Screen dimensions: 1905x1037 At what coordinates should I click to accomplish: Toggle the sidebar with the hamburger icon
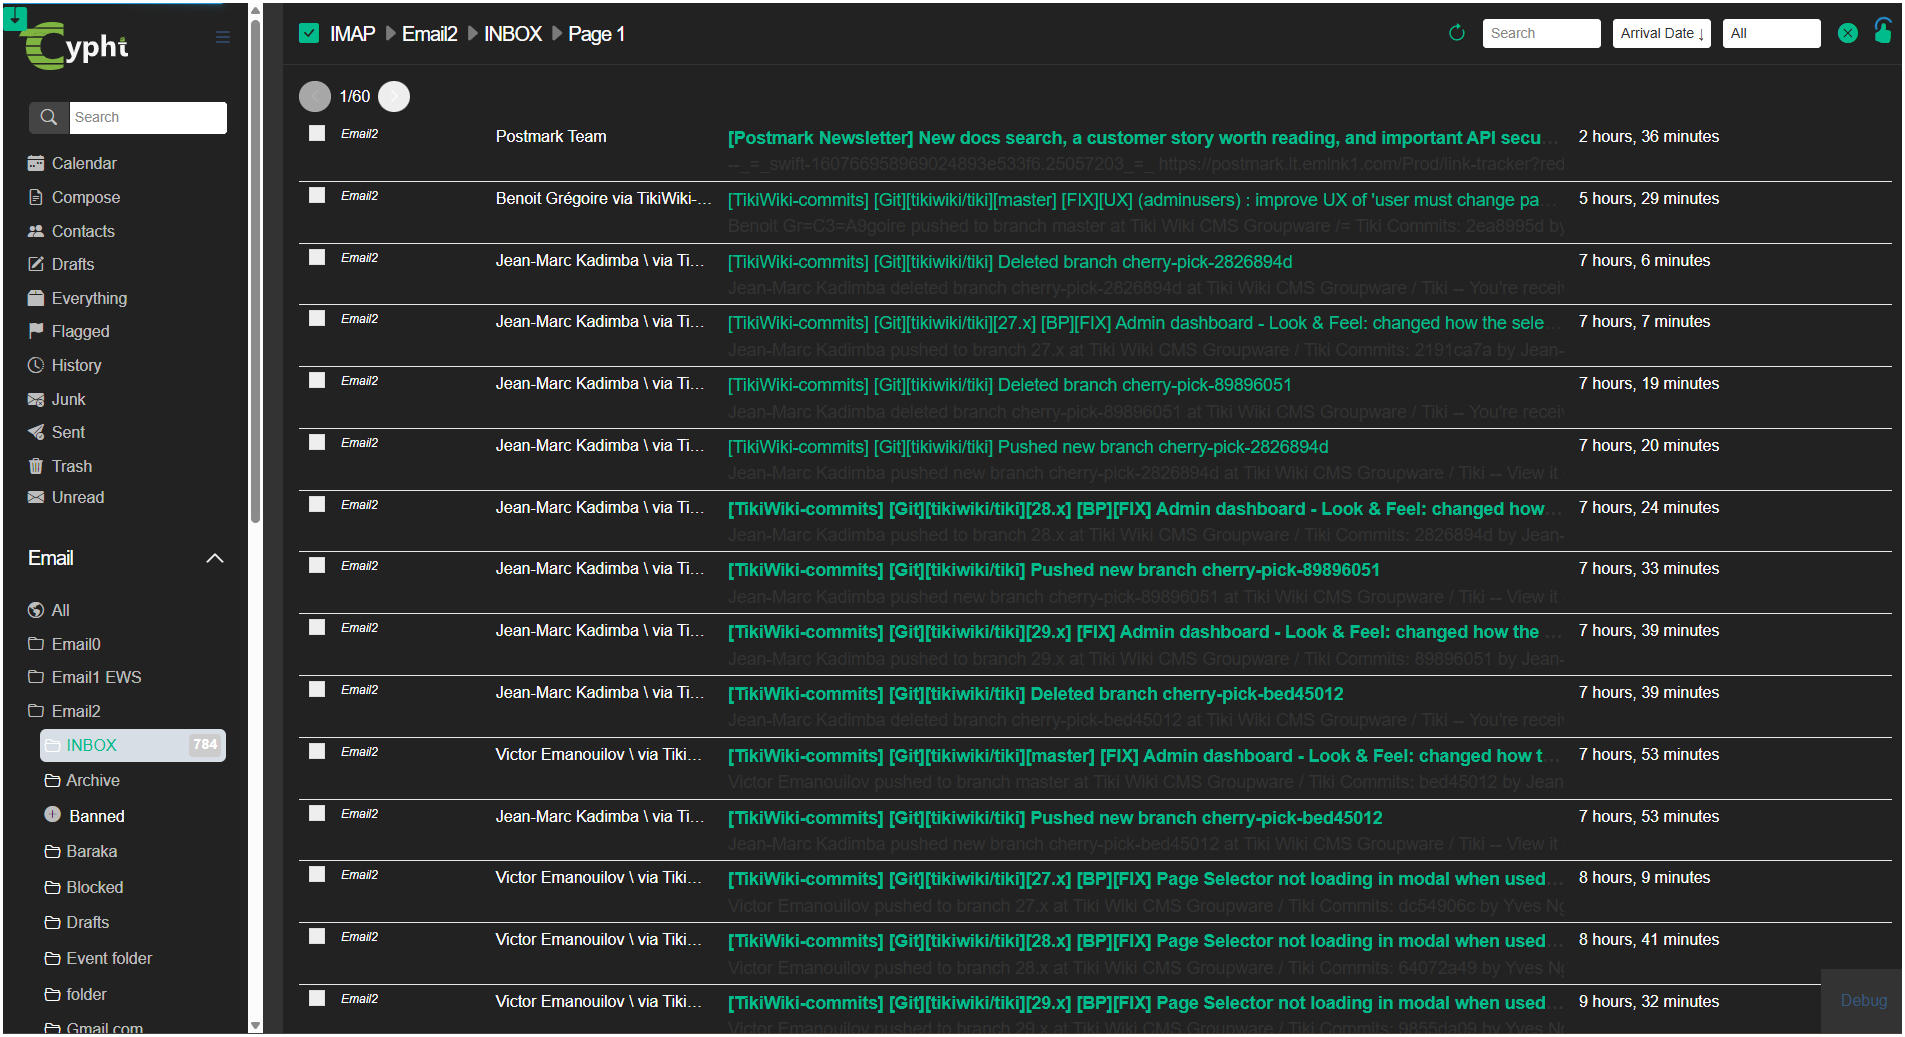pyautogui.click(x=222, y=38)
